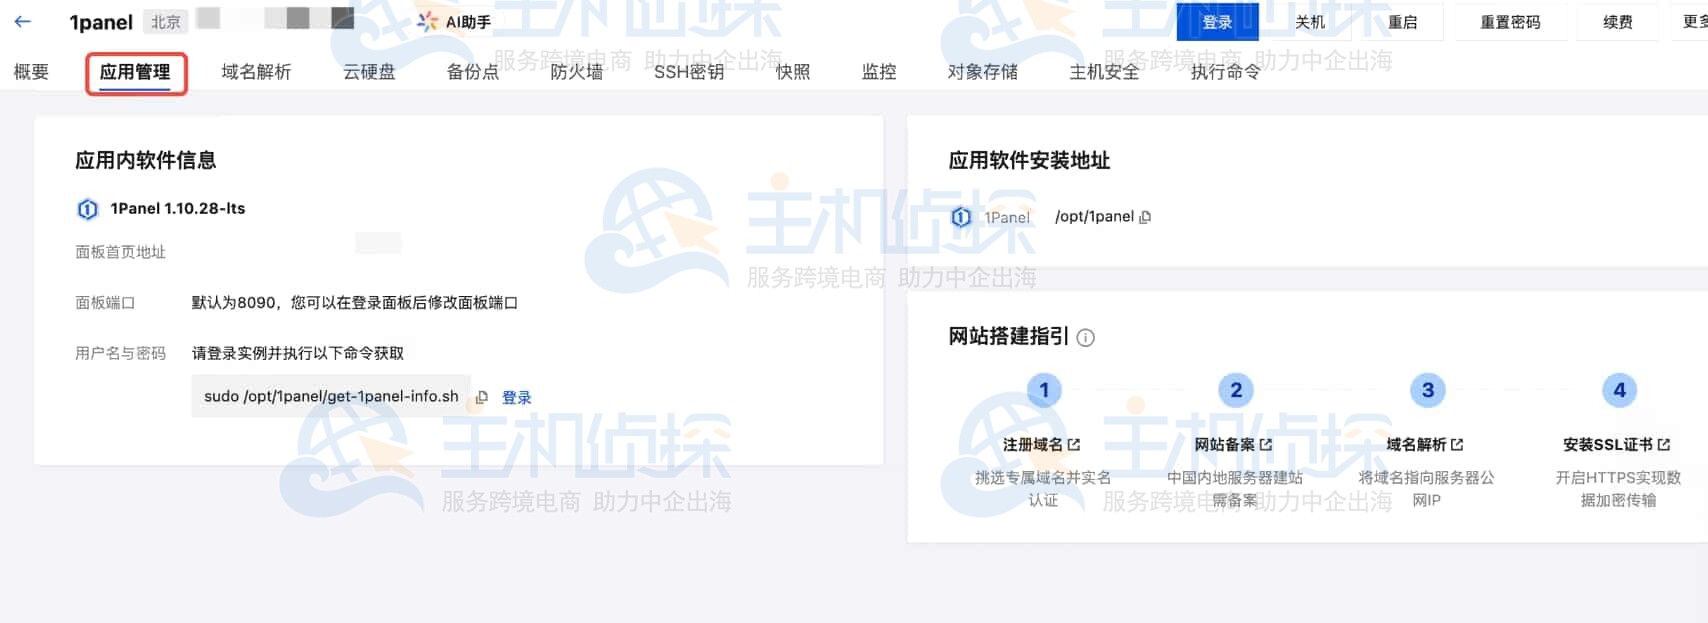The width and height of the screenshot is (1708, 623).
Task: Click step 1 circle for 注册域名
Action: (1044, 390)
